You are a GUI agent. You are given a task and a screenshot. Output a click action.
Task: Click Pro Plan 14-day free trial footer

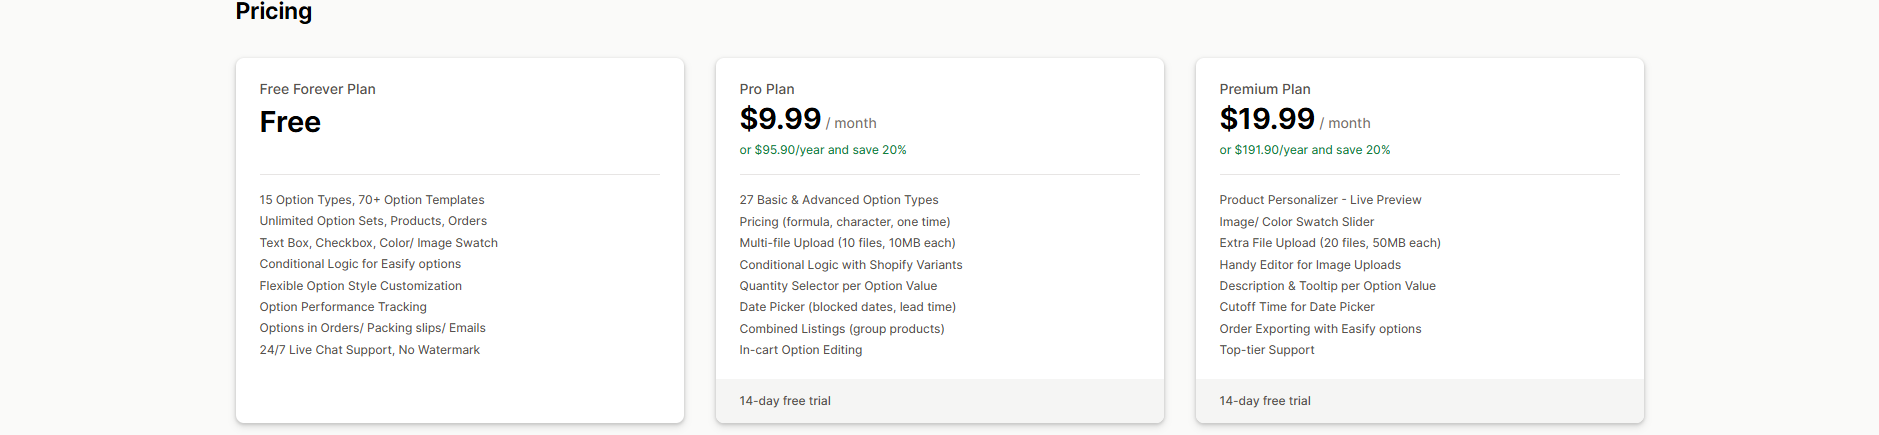[x=784, y=401]
